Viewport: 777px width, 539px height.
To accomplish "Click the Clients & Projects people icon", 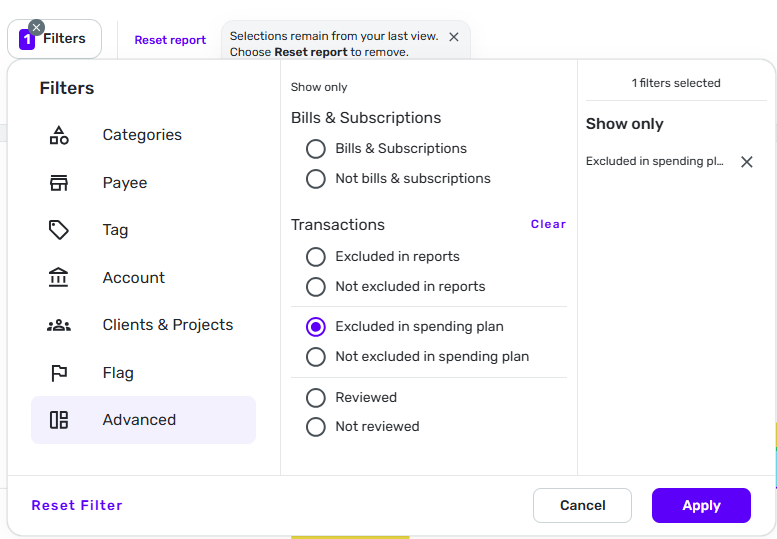I will (59, 325).
